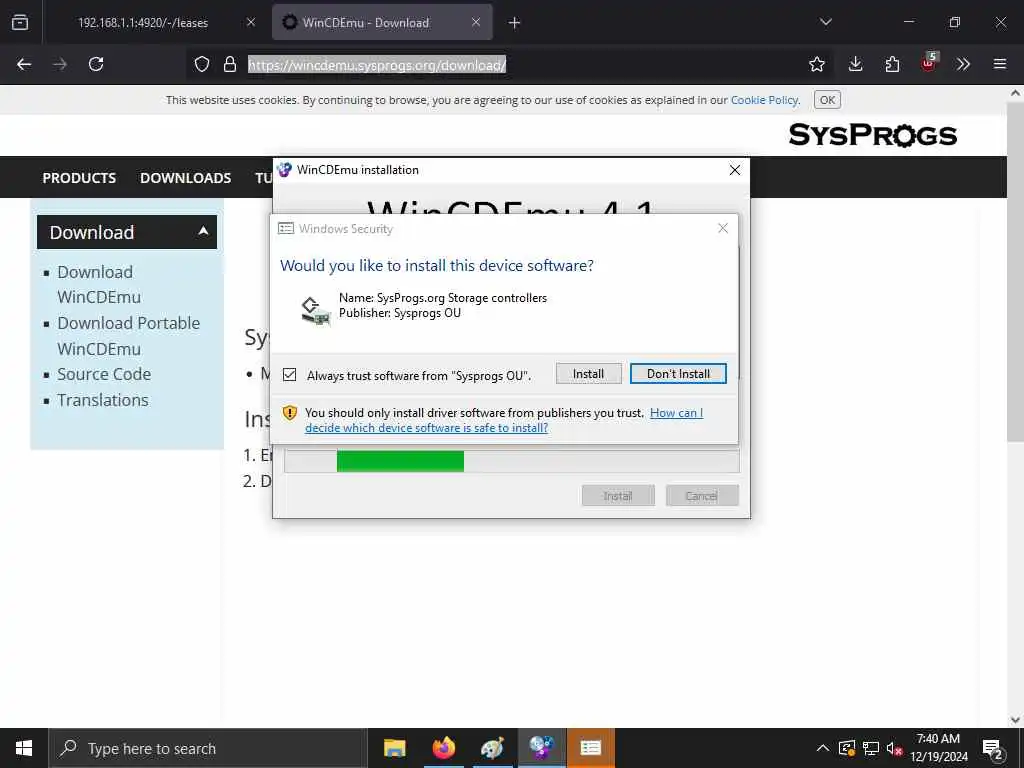The width and height of the screenshot is (1024, 768).
Task: Show hidden system tray icons
Action: click(823, 748)
